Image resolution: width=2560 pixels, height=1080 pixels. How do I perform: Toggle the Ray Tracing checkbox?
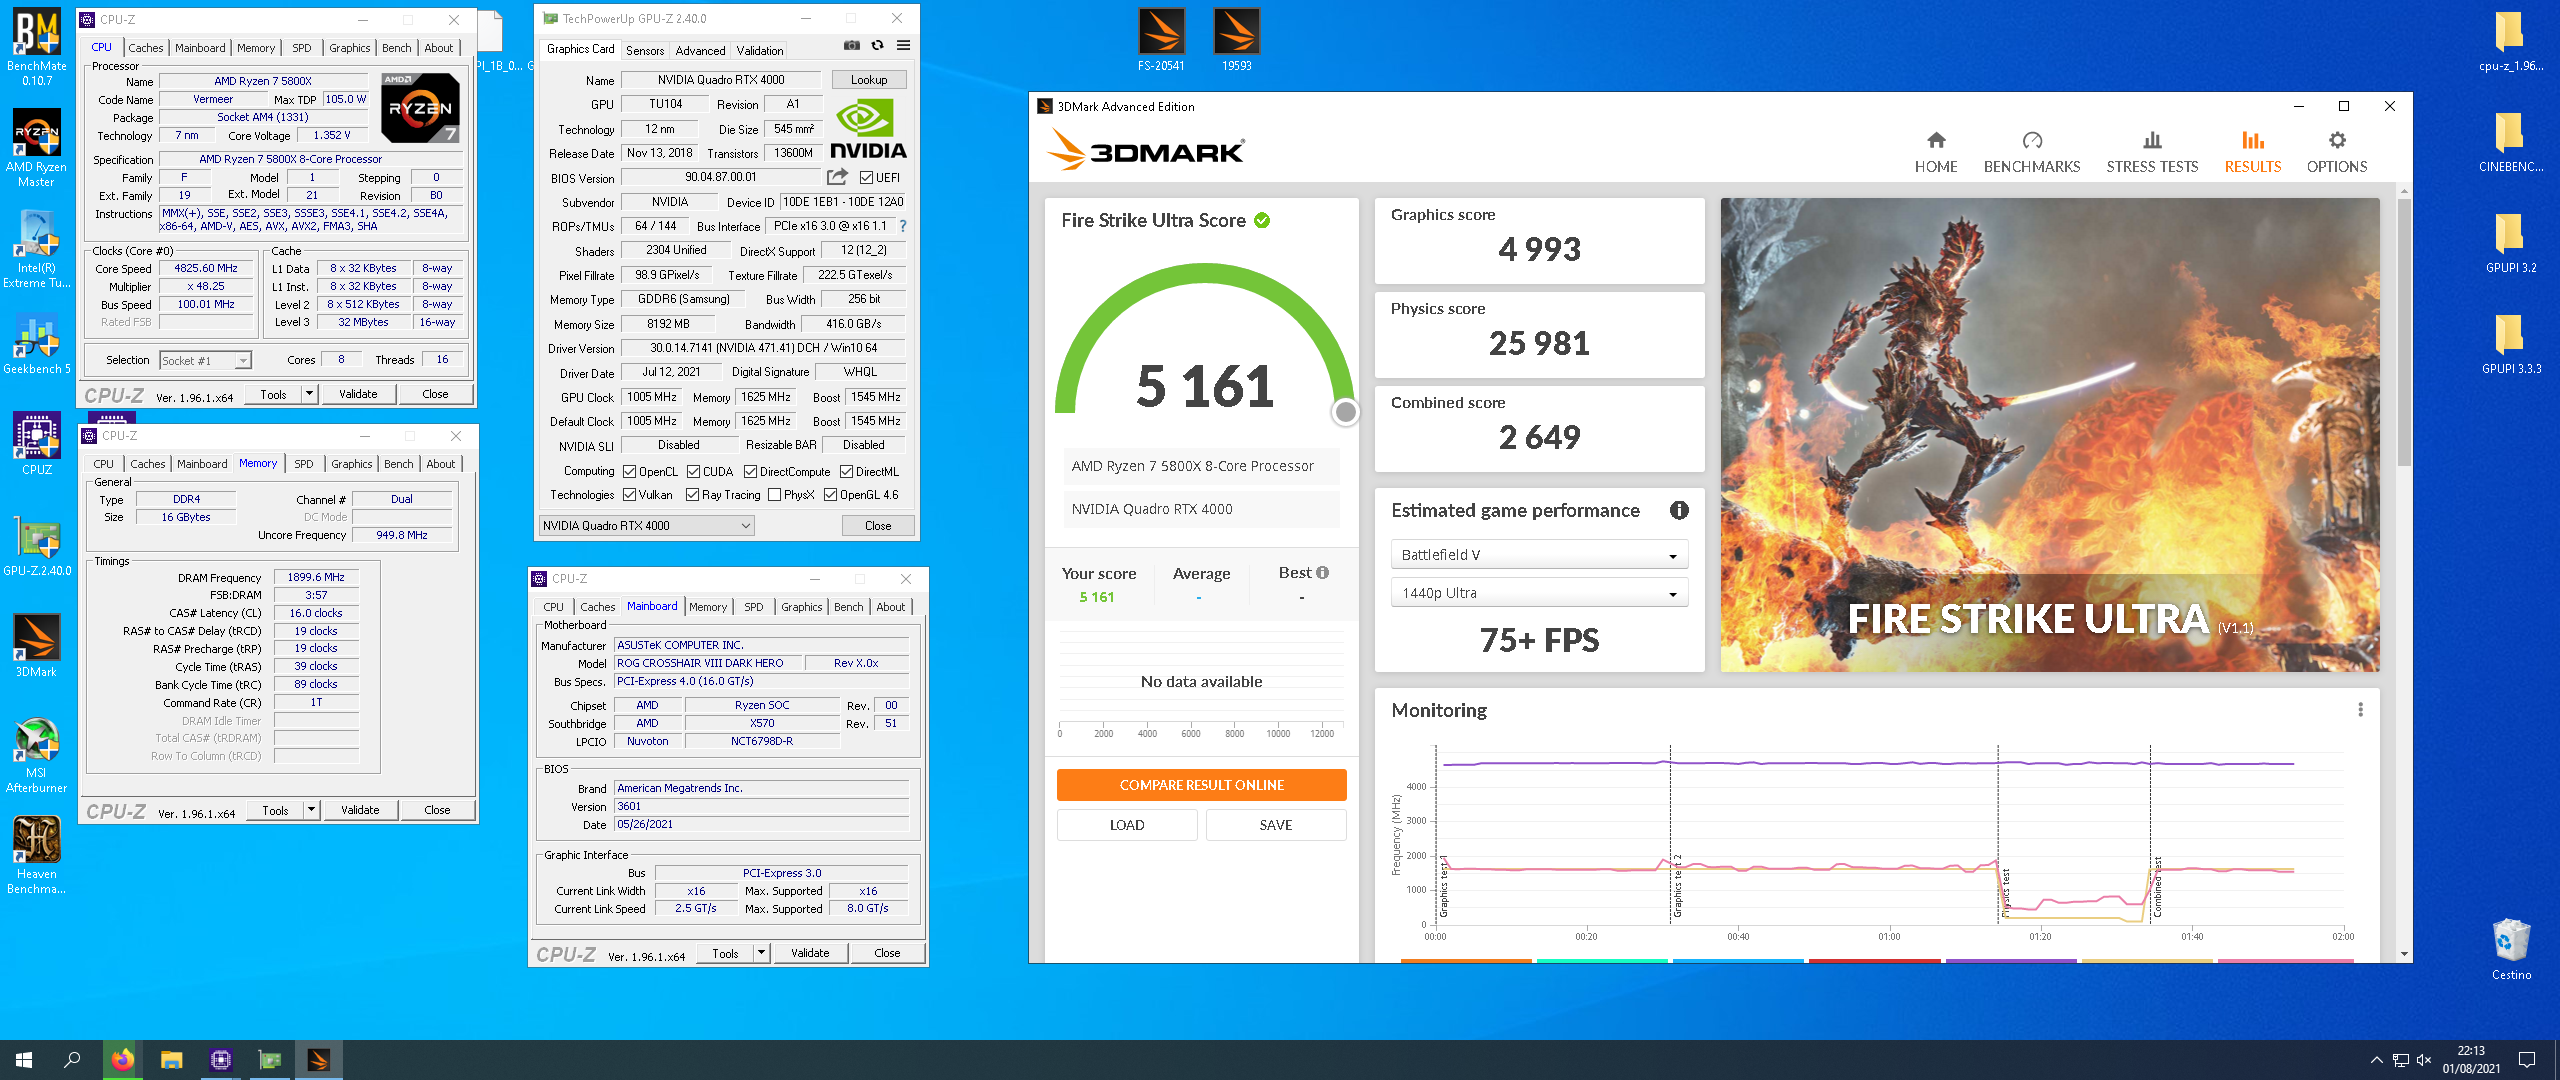[x=692, y=494]
